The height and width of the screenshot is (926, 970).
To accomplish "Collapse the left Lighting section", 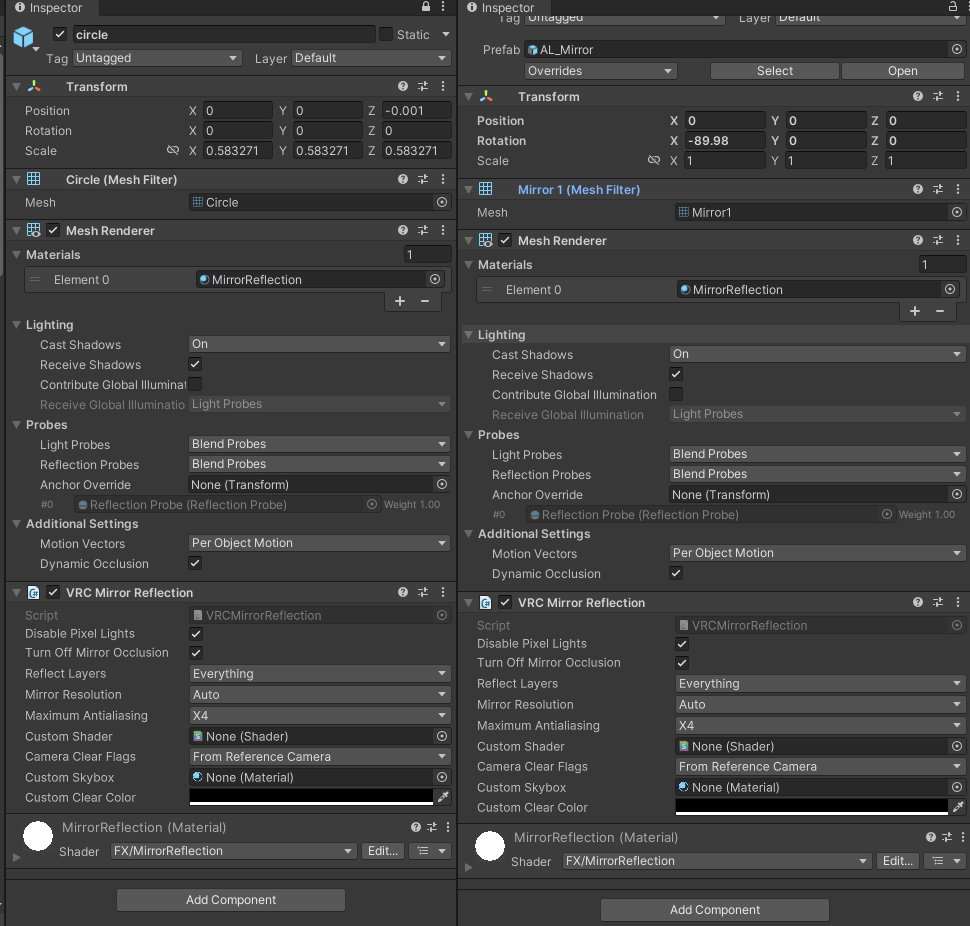I will pyautogui.click(x=17, y=325).
